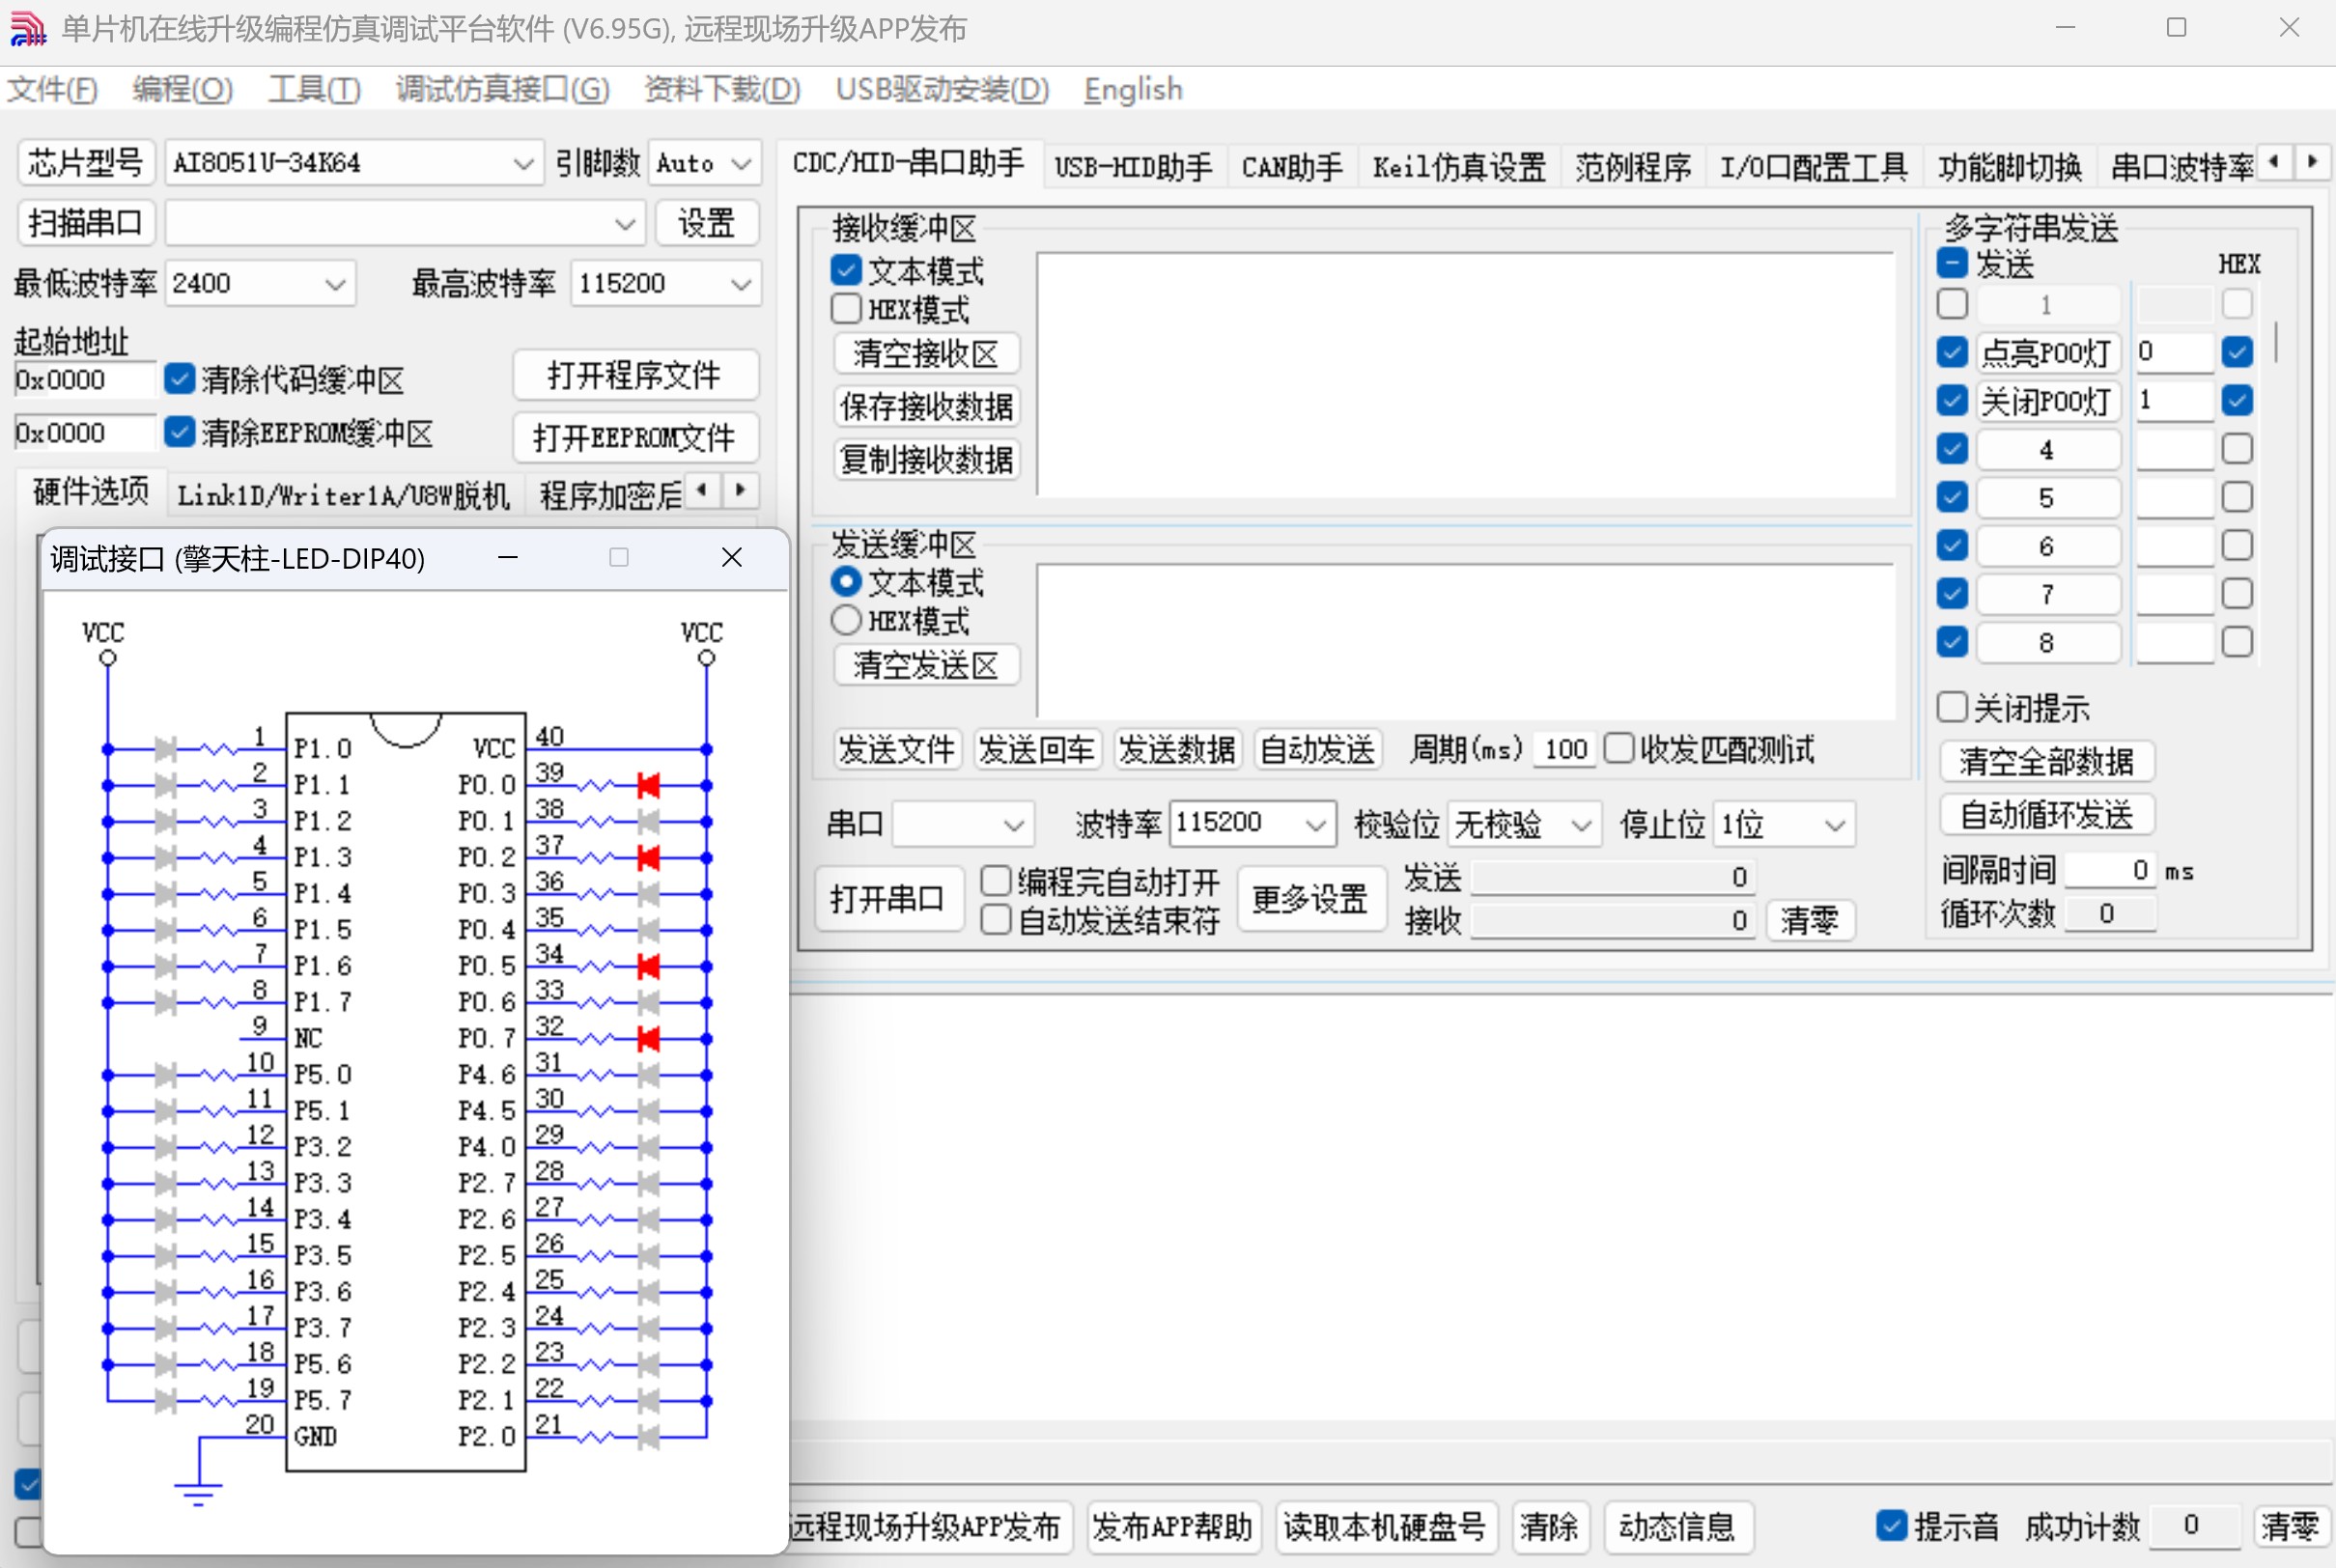Click the gray LED on pin P1.7
This screenshot has width=2336, height=1568.
(166, 1003)
